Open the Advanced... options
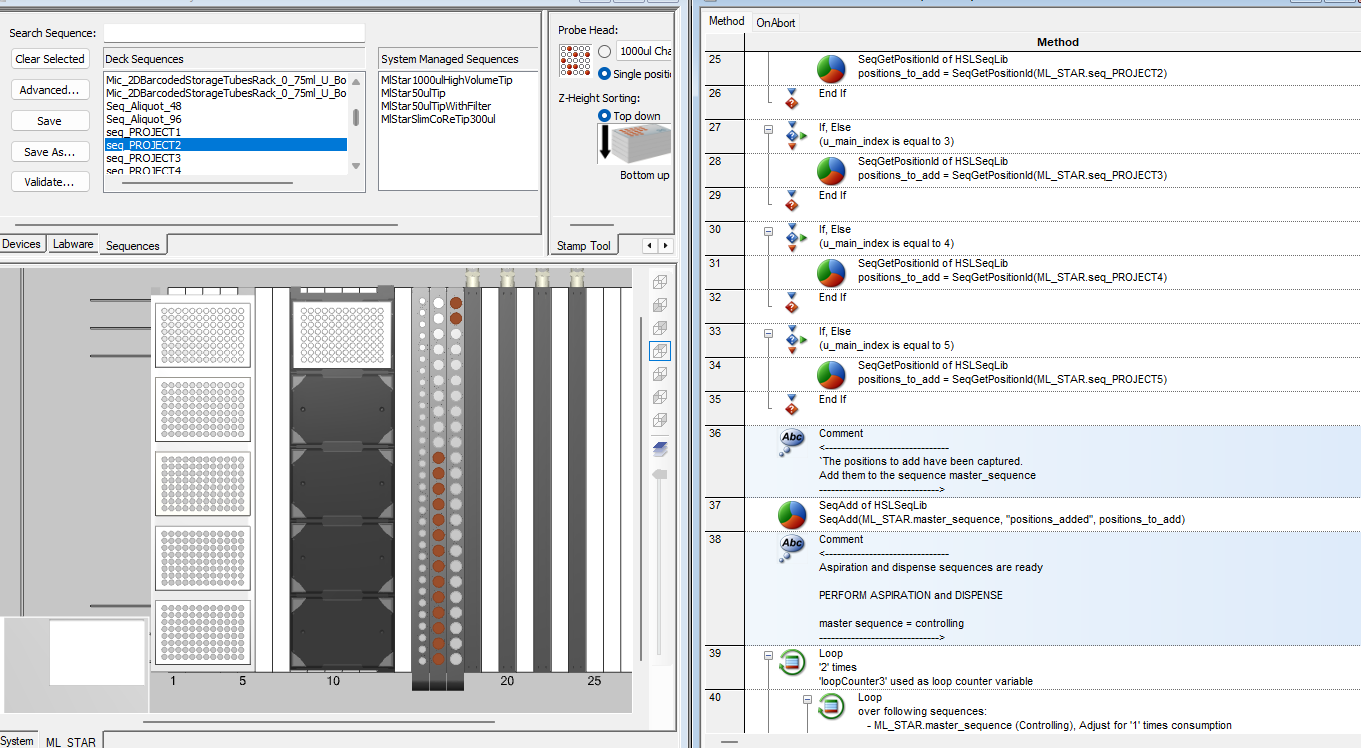1361x748 pixels. click(50, 90)
